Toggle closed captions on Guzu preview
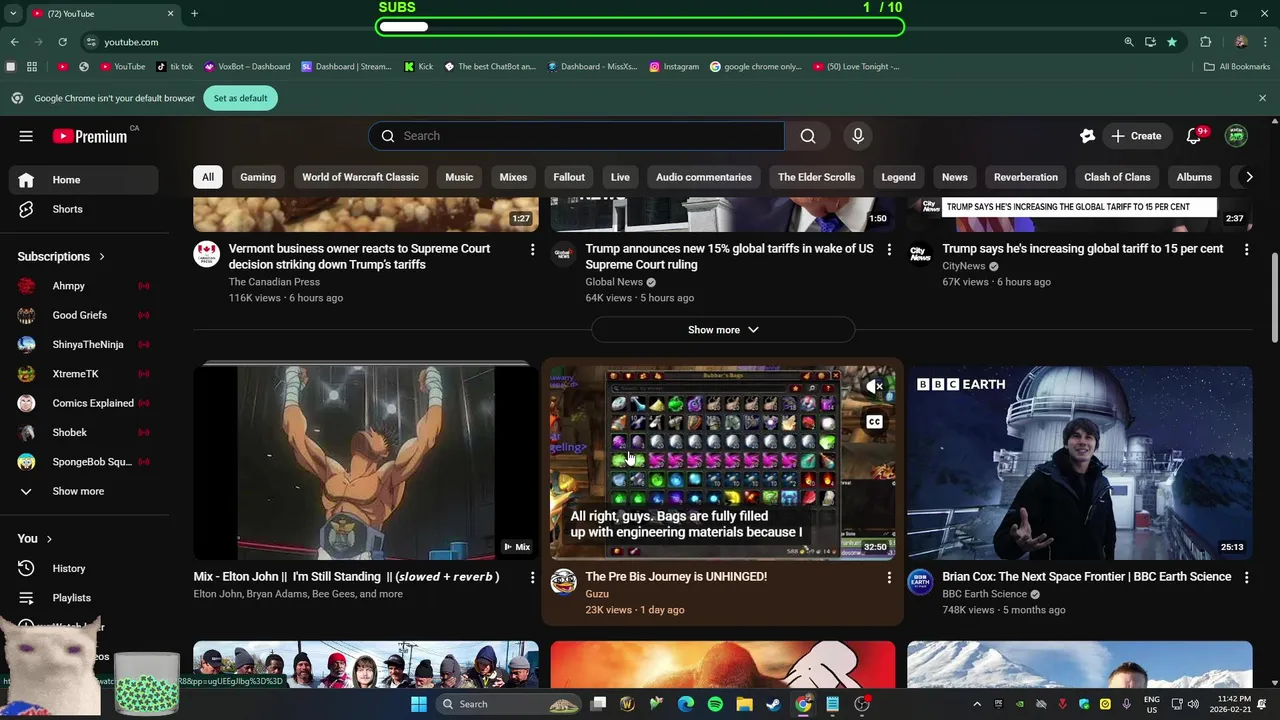Viewport: 1280px width, 720px height. coord(874,422)
